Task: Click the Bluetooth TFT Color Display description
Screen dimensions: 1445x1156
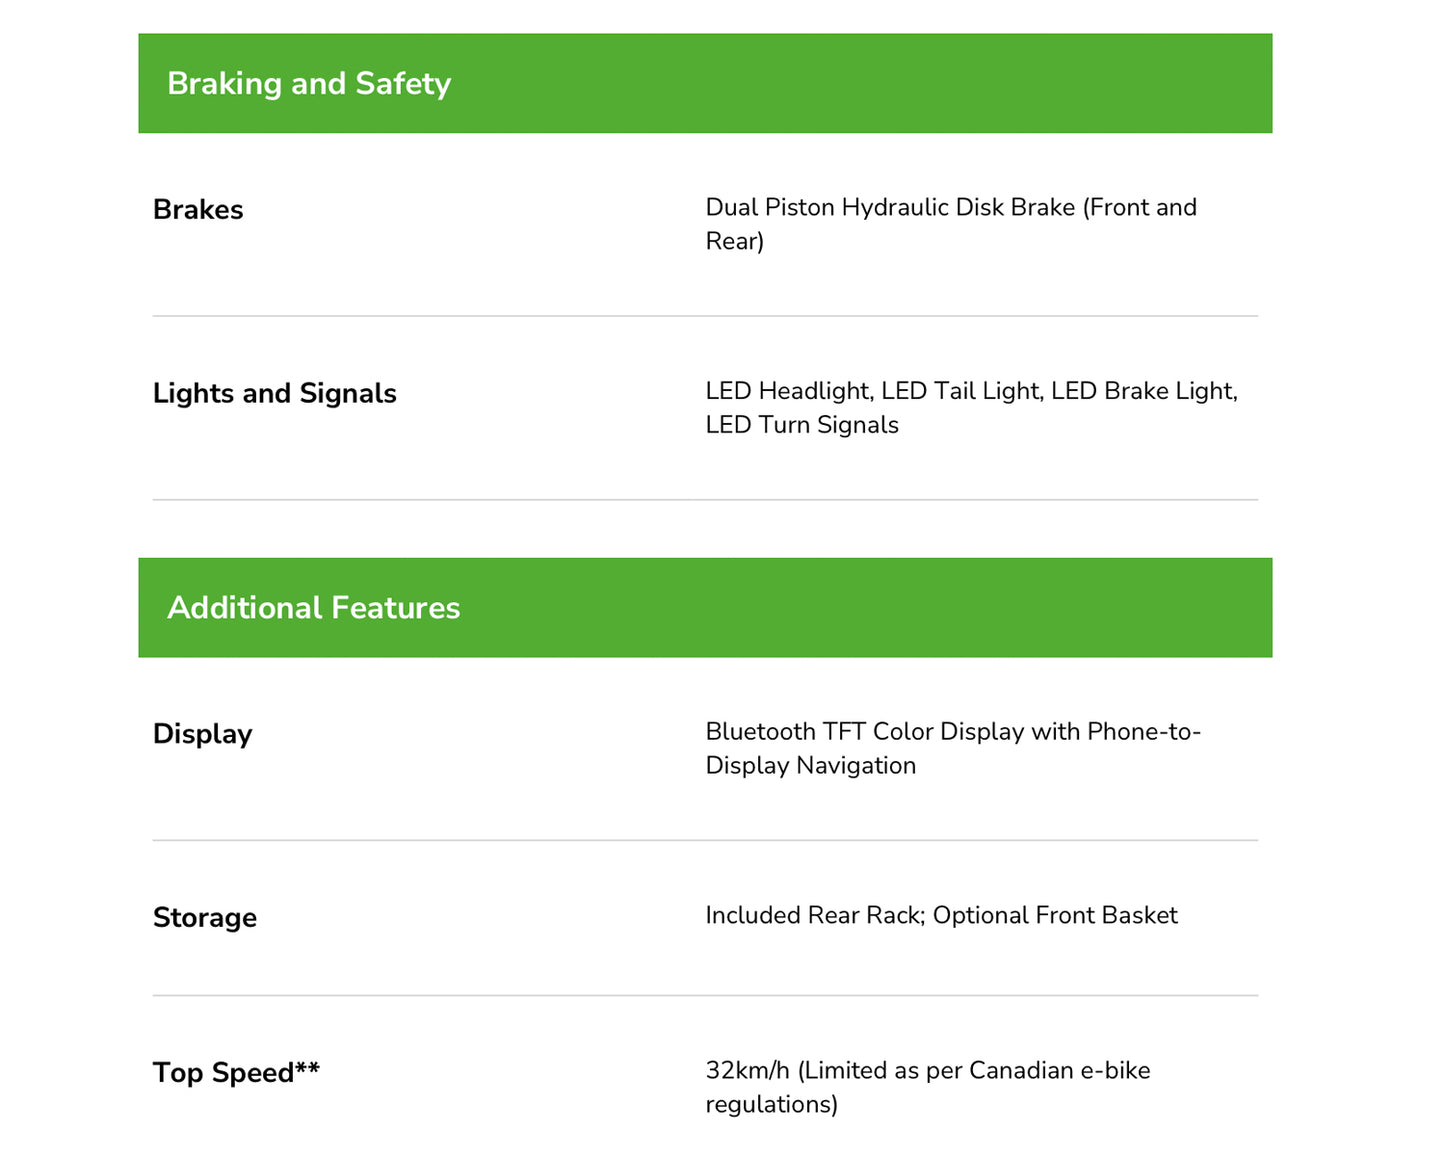Action: (953, 749)
